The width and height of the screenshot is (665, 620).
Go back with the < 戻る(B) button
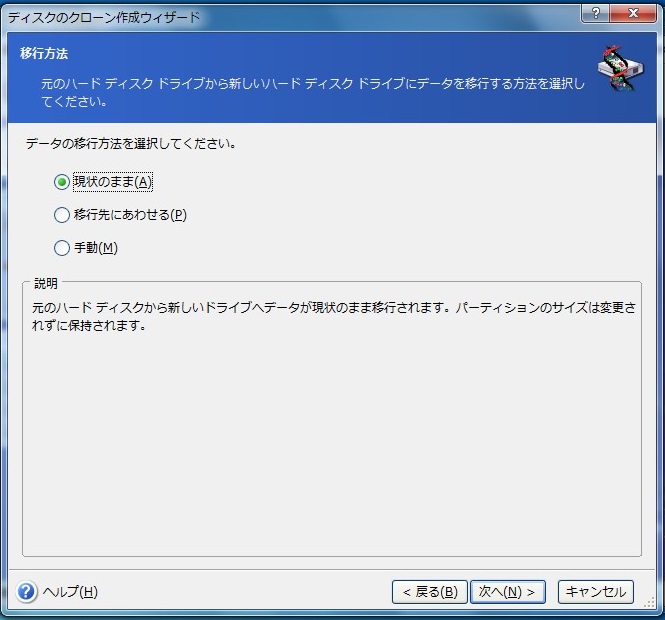pyautogui.click(x=430, y=592)
